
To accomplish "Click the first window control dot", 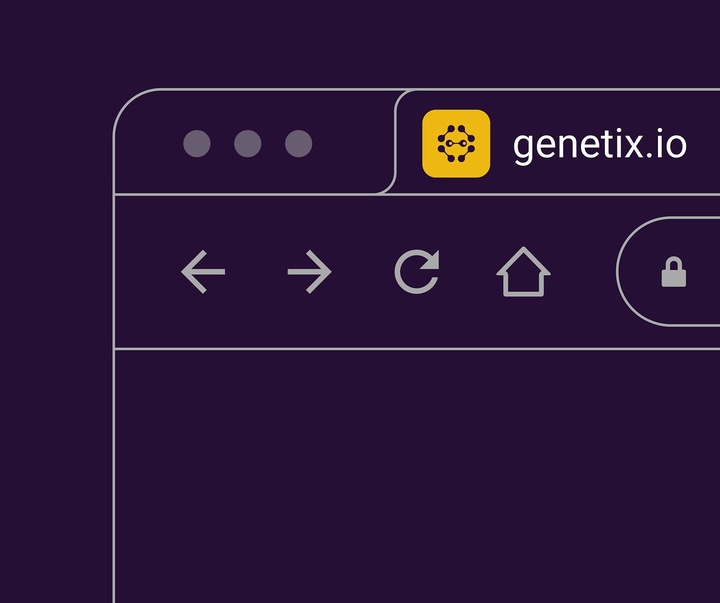I will click(x=197, y=143).
